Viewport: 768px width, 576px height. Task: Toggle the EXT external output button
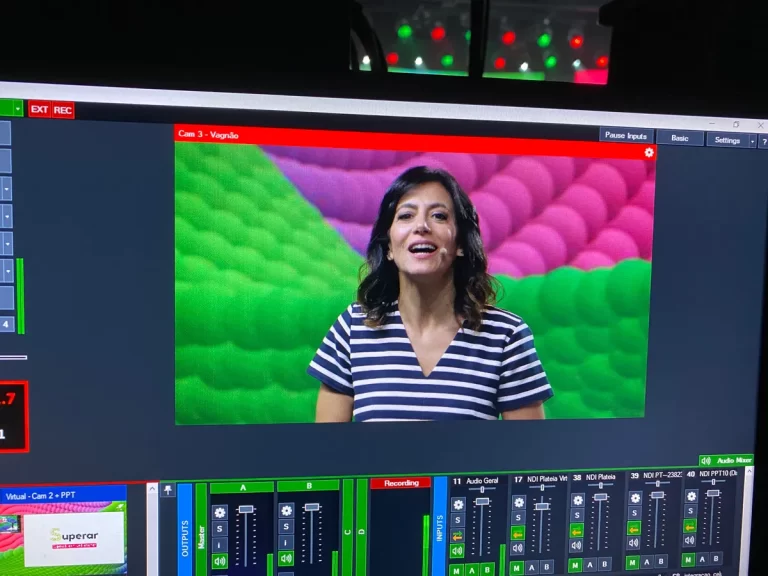[x=39, y=109]
